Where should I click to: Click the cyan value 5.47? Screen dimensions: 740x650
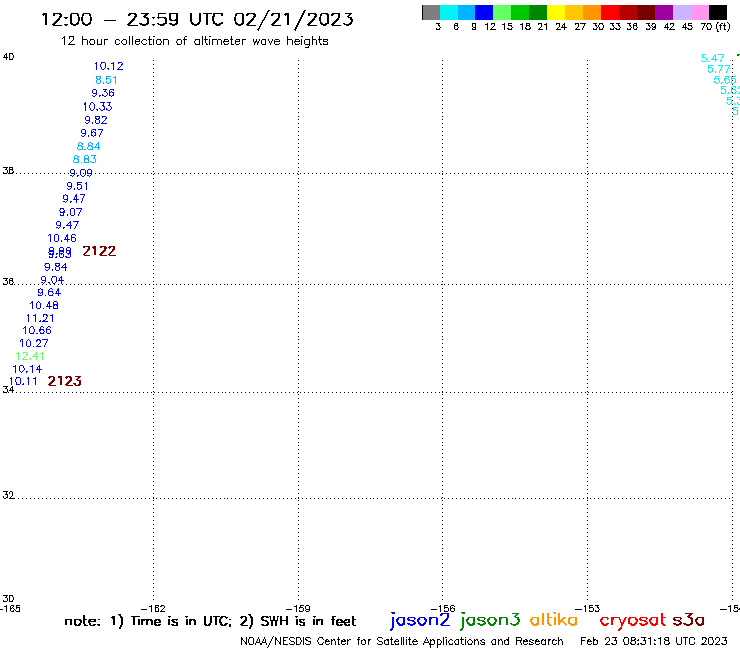coord(713,58)
